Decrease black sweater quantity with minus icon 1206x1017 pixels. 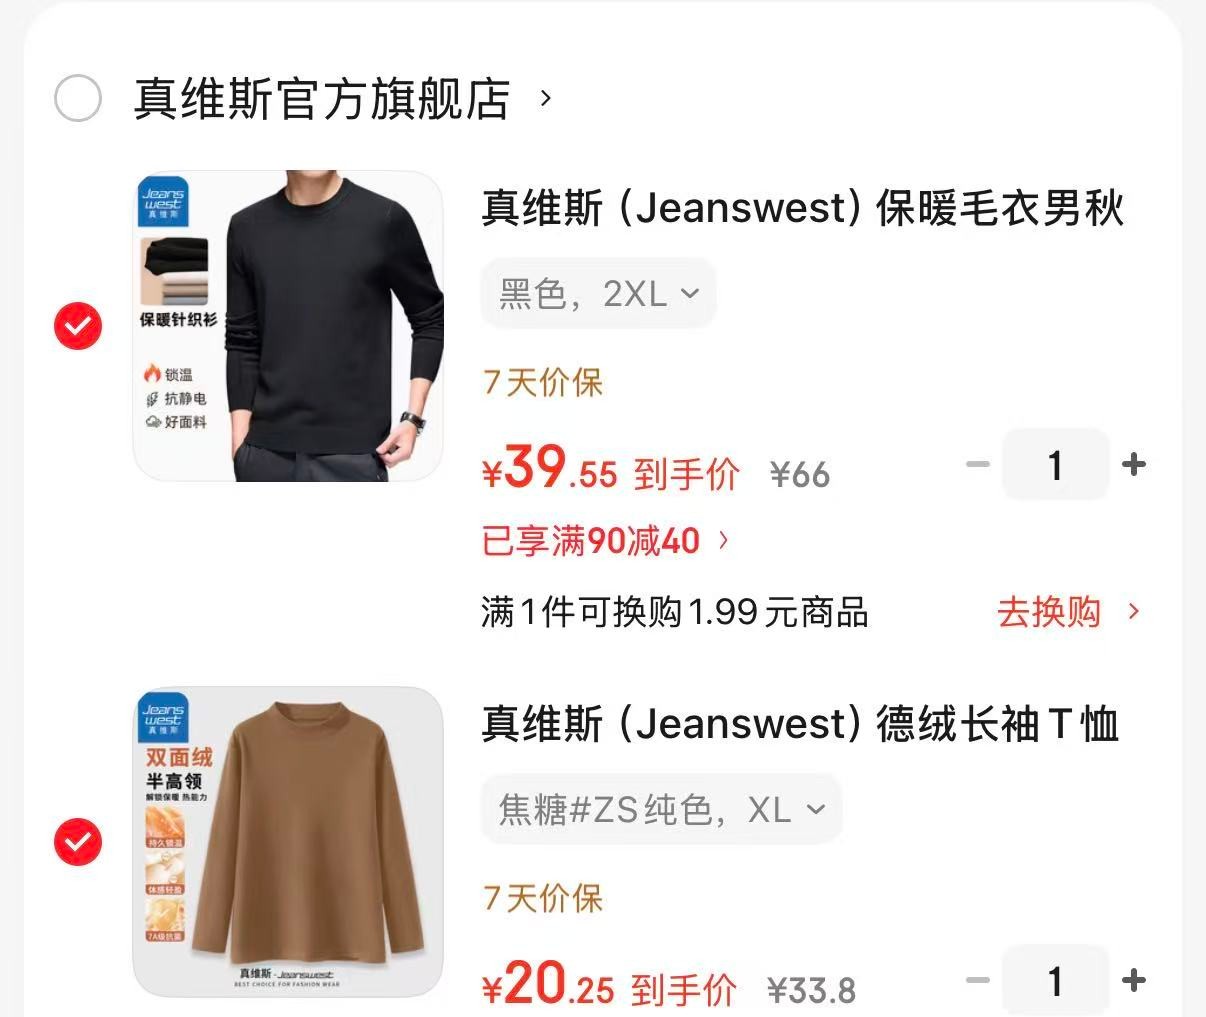[x=978, y=464]
